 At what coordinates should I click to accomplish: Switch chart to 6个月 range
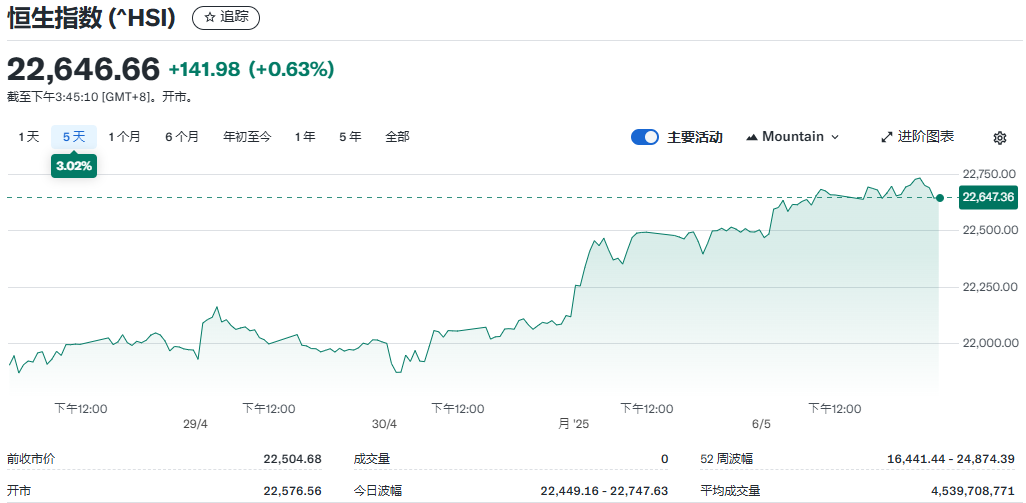click(x=182, y=137)
